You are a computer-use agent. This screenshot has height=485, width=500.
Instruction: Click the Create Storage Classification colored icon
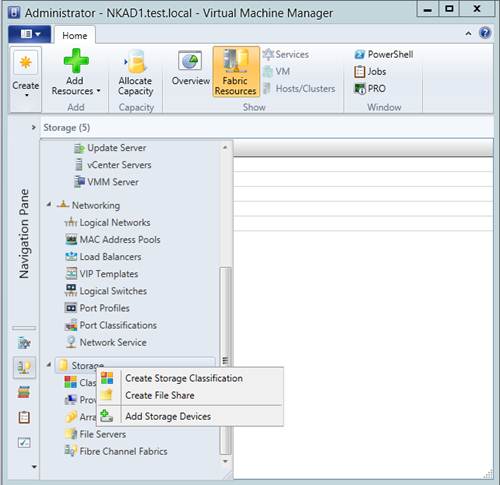(x=107, y=378)
